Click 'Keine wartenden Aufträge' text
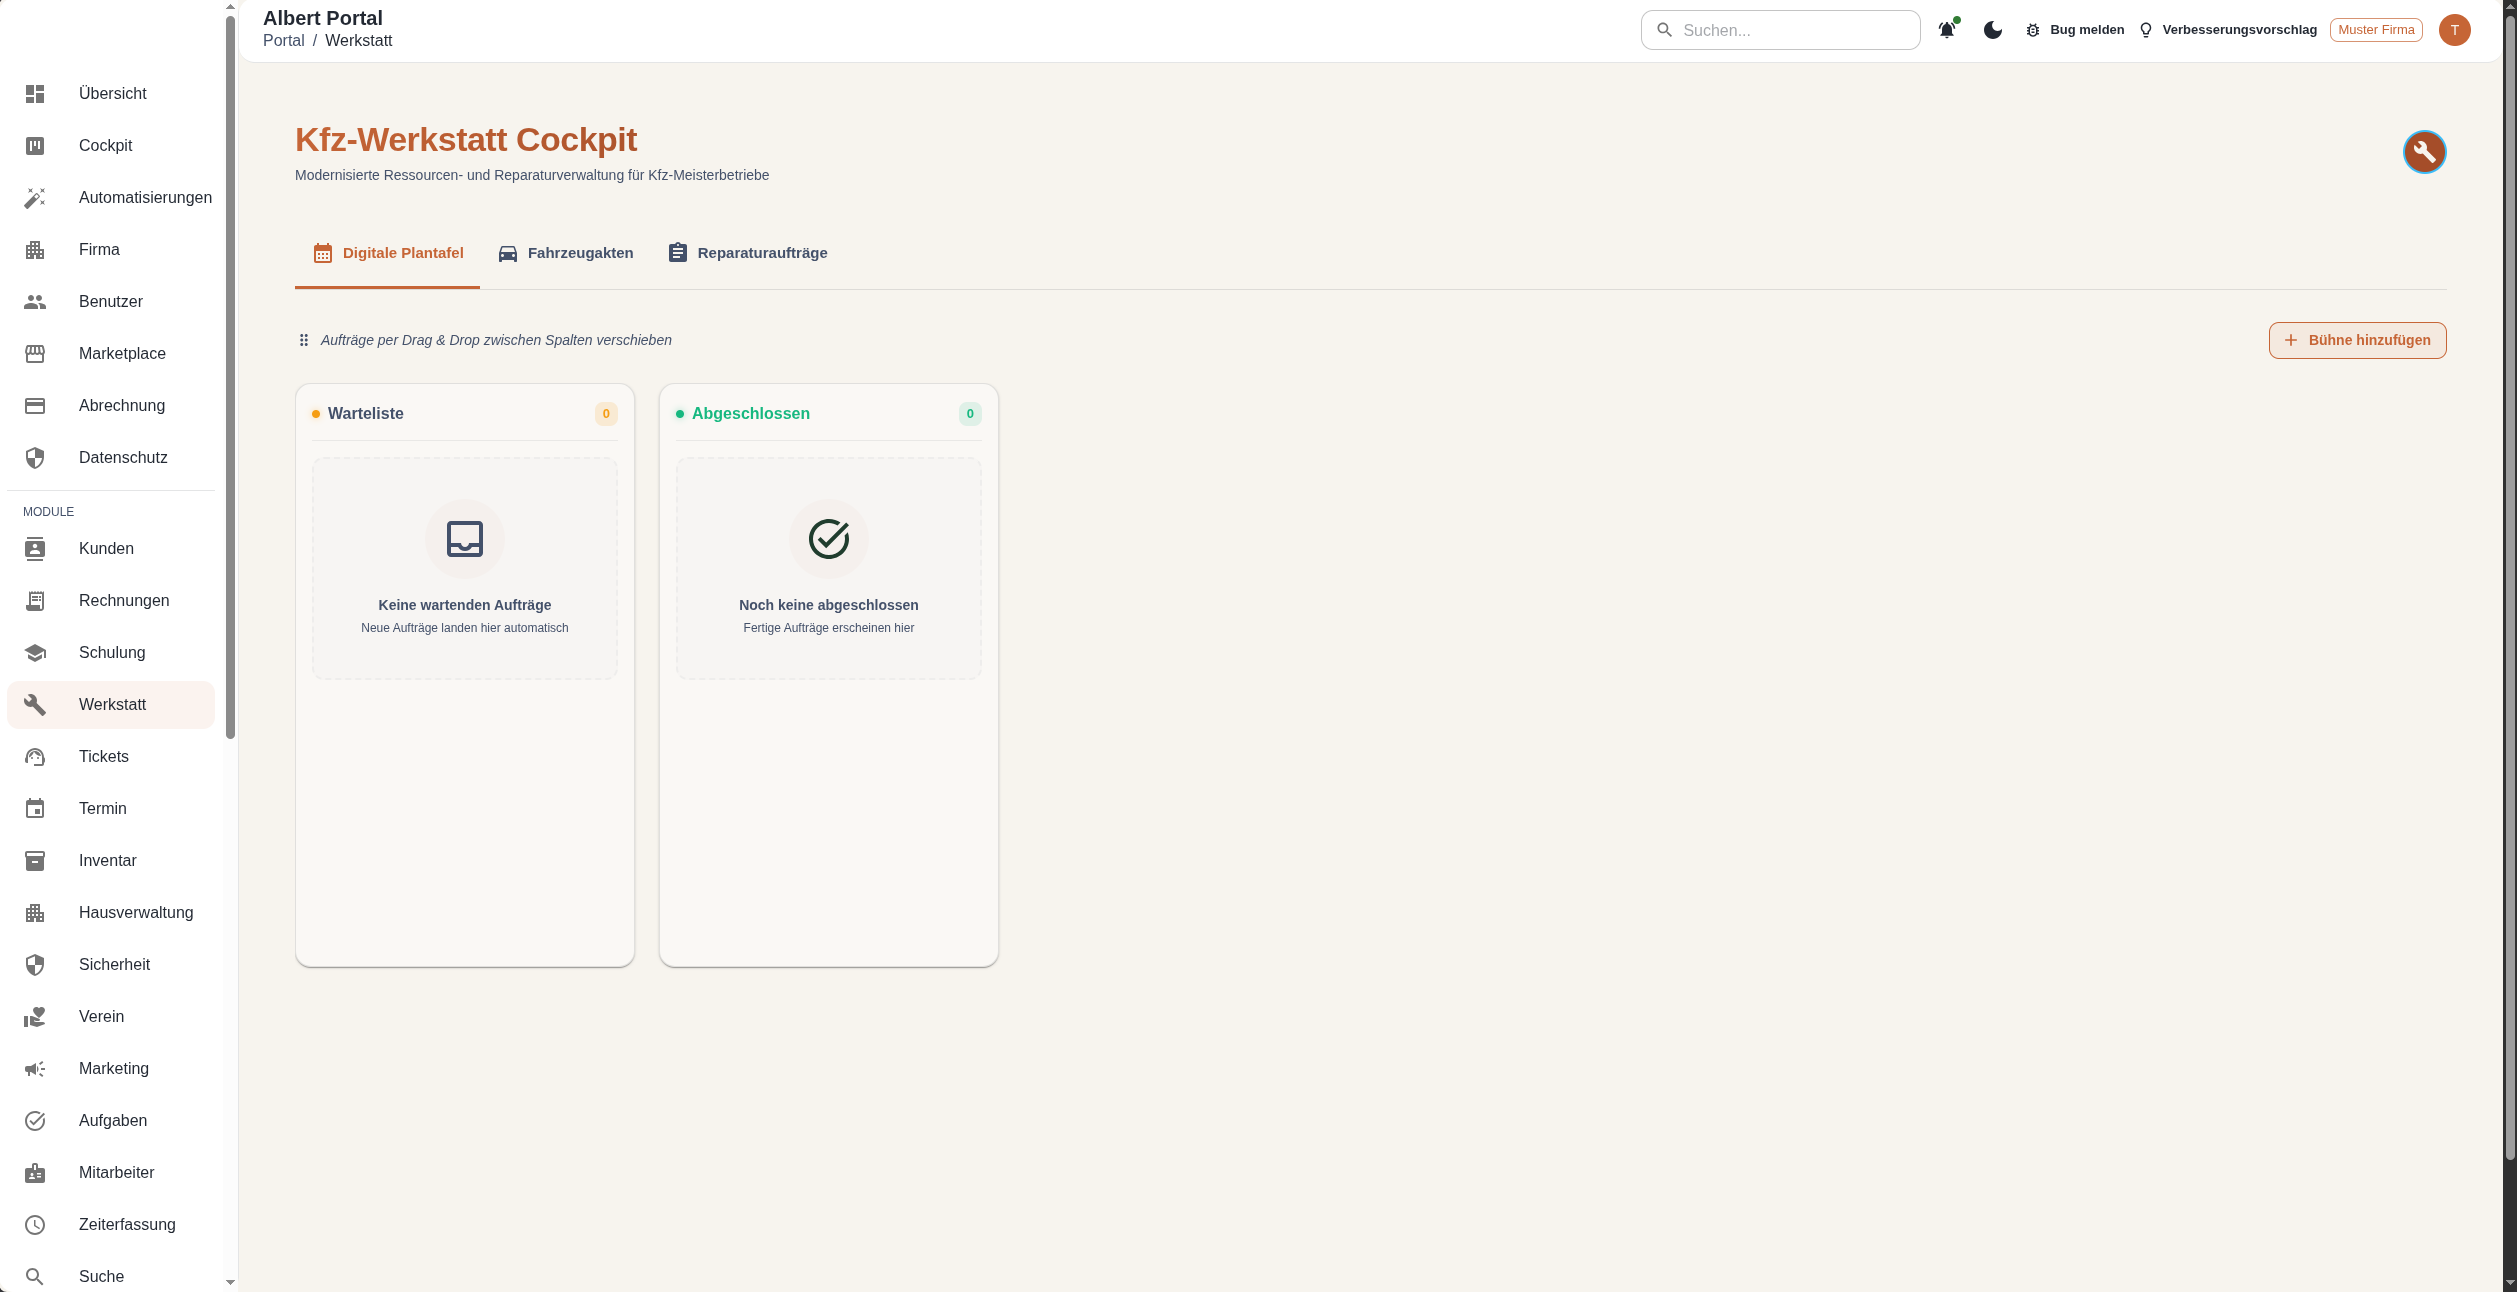 point(465,605)
